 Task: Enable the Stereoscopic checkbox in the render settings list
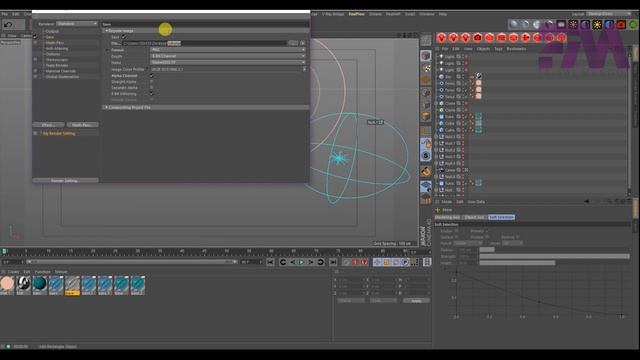point(36,60)
